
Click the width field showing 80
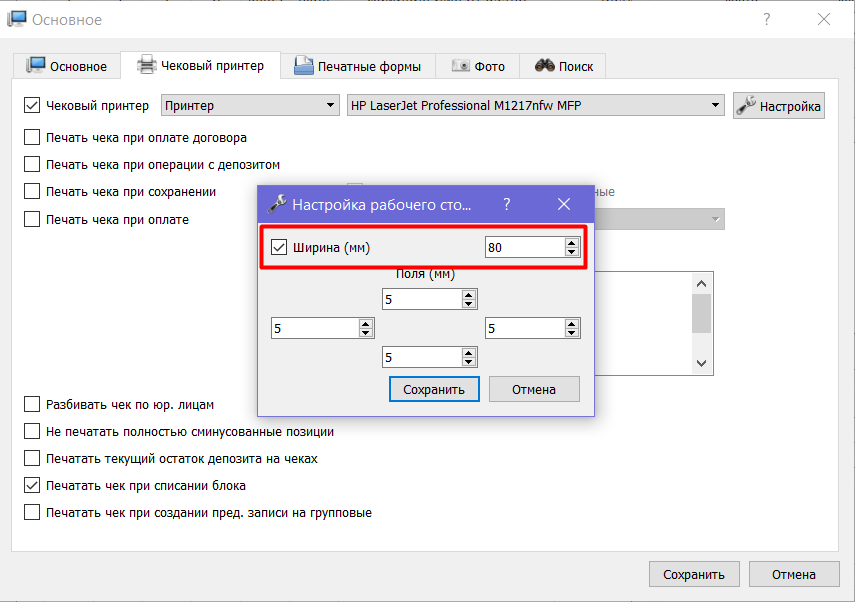point(525,248)
